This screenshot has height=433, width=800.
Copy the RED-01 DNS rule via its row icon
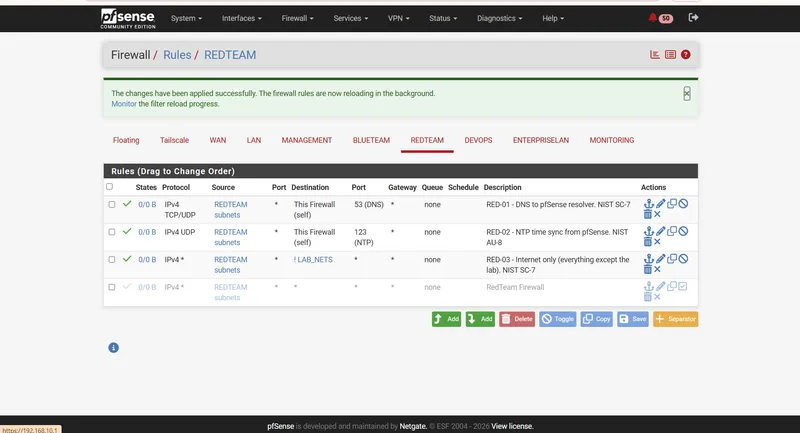(672, 203)
